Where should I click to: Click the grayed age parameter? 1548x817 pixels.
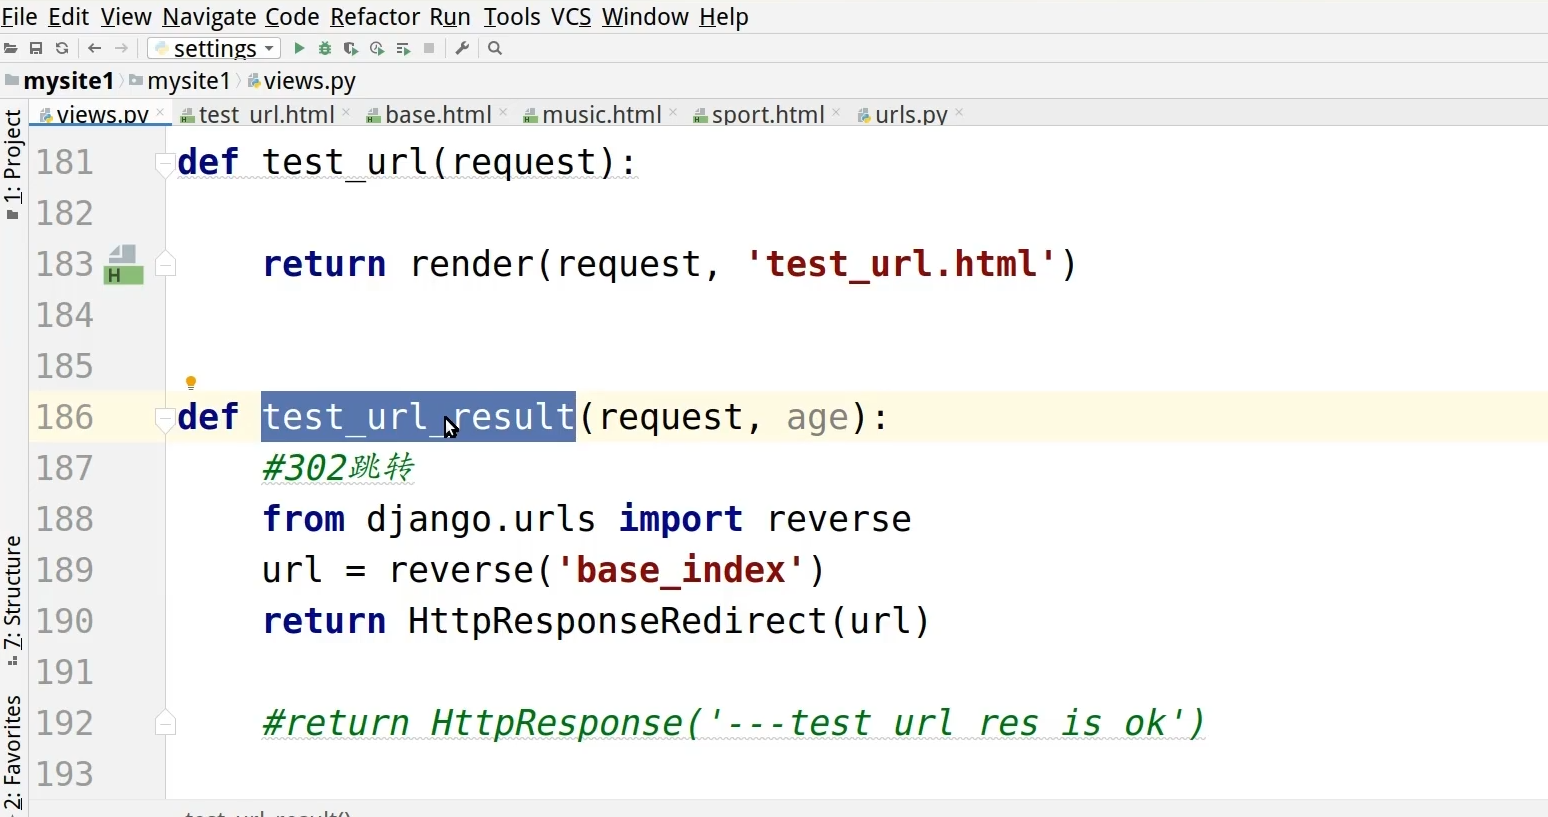[817, 417]
